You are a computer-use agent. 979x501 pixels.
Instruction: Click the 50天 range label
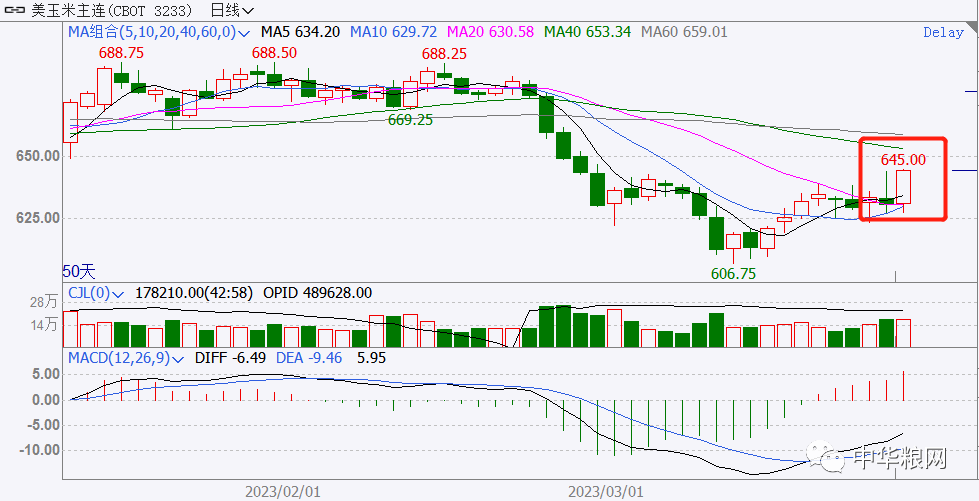point(79,271)
